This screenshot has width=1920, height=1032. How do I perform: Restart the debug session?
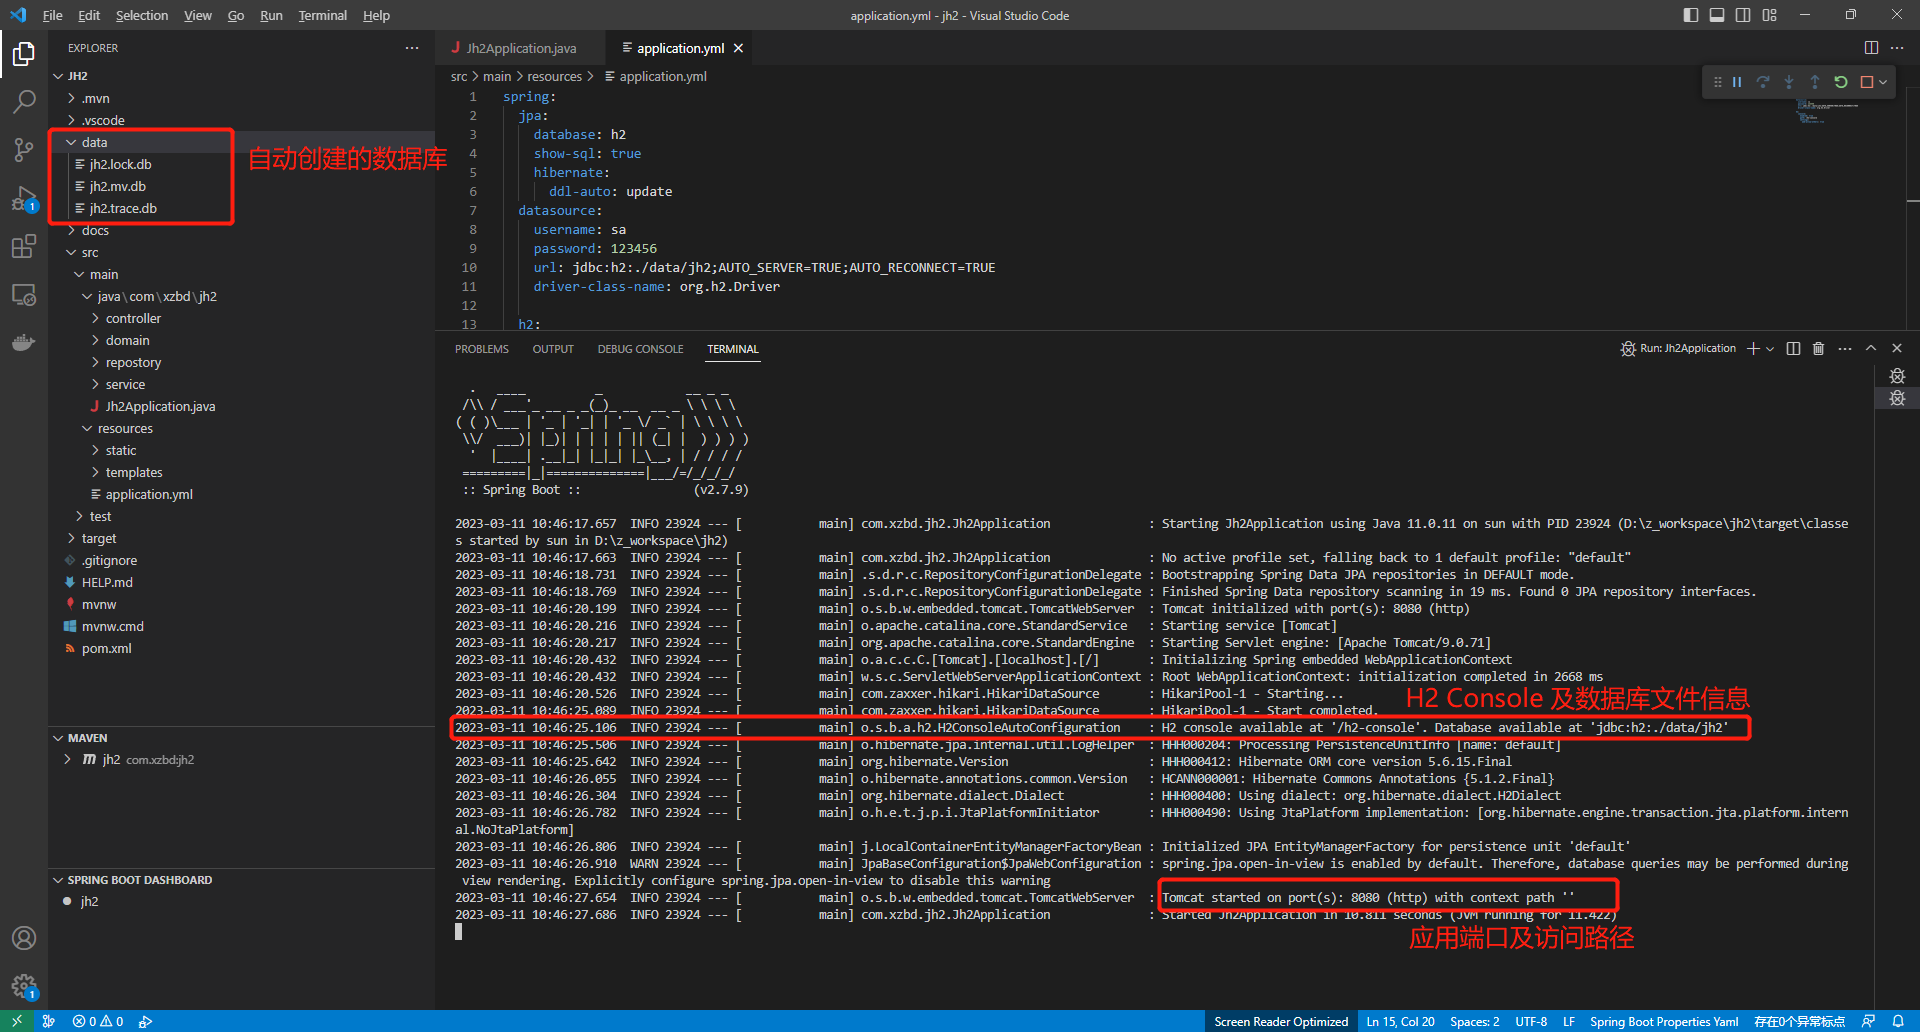[x=1841, y=82]
